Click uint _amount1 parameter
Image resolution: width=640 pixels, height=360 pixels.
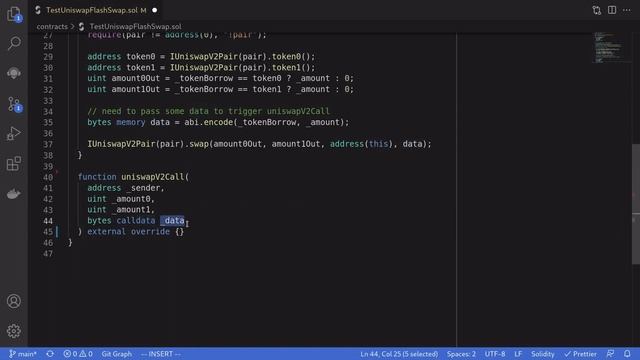[x=120, y=209]
